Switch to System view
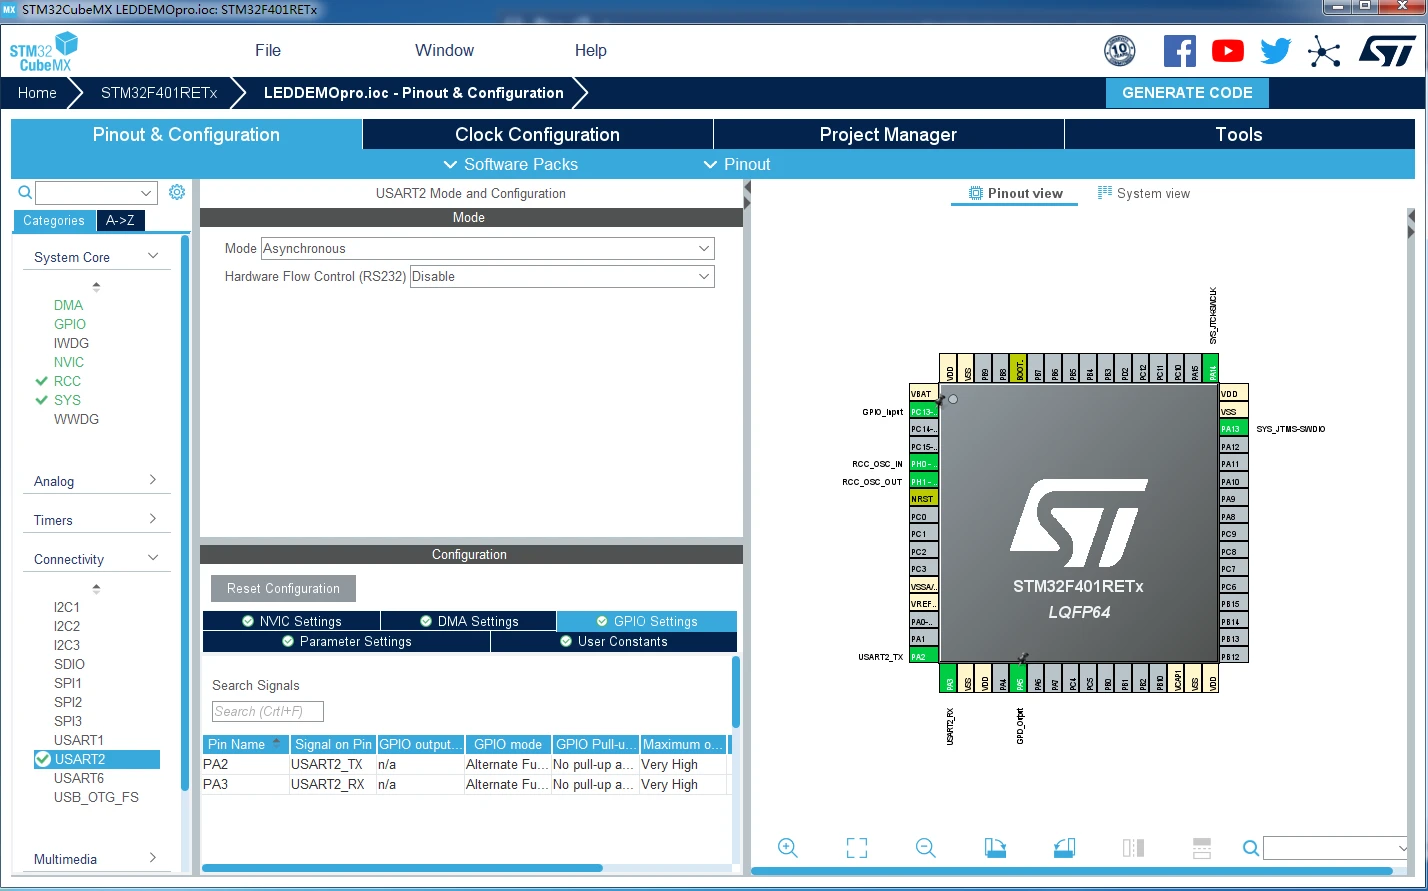The width and height of the screenshot is (1428, 891). [1144, 193]
